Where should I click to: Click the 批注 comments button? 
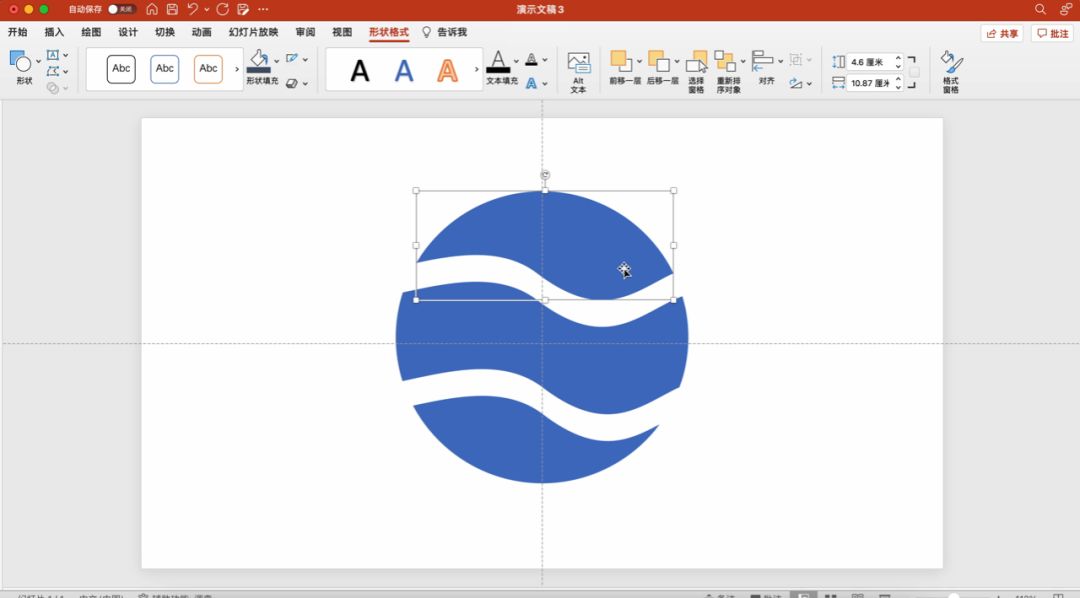[x=1052, y=33]
